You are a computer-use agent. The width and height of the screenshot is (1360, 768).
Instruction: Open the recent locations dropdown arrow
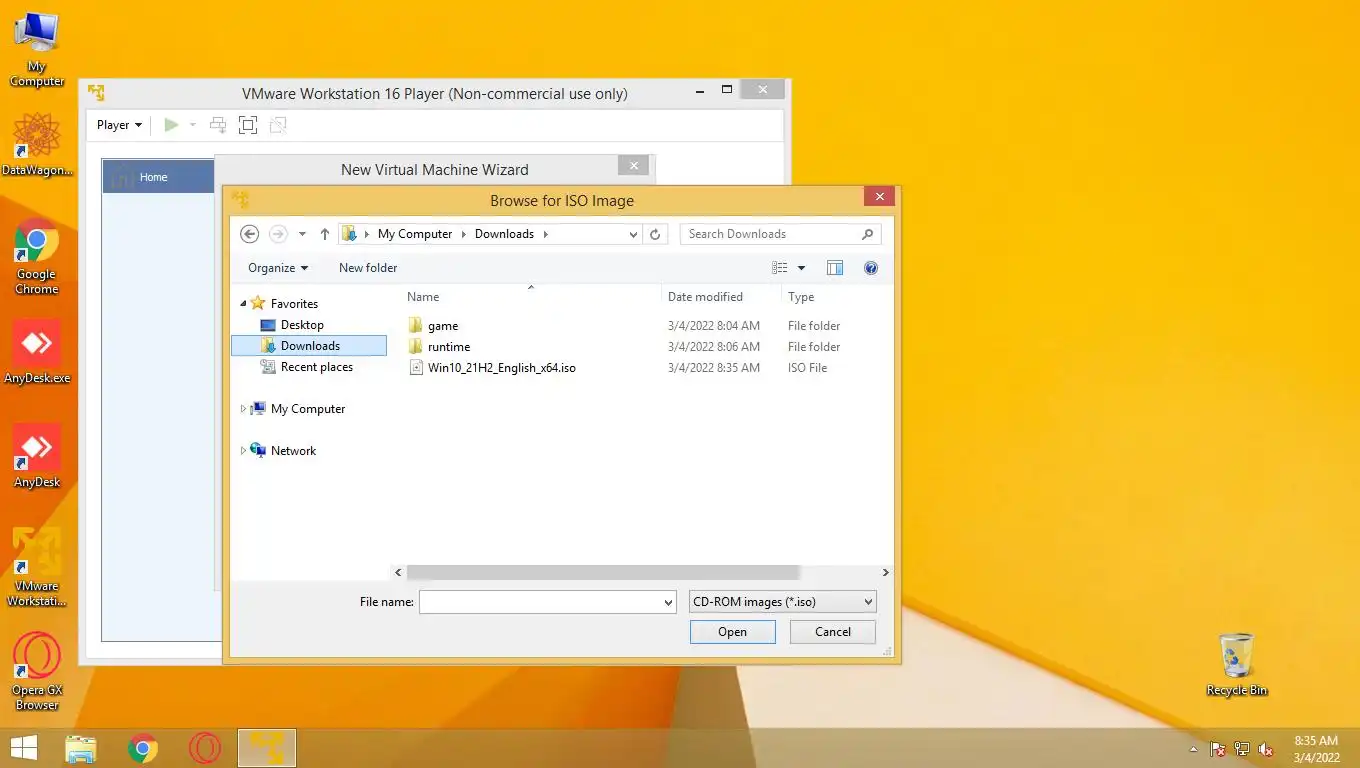click(x=303, y=234)
